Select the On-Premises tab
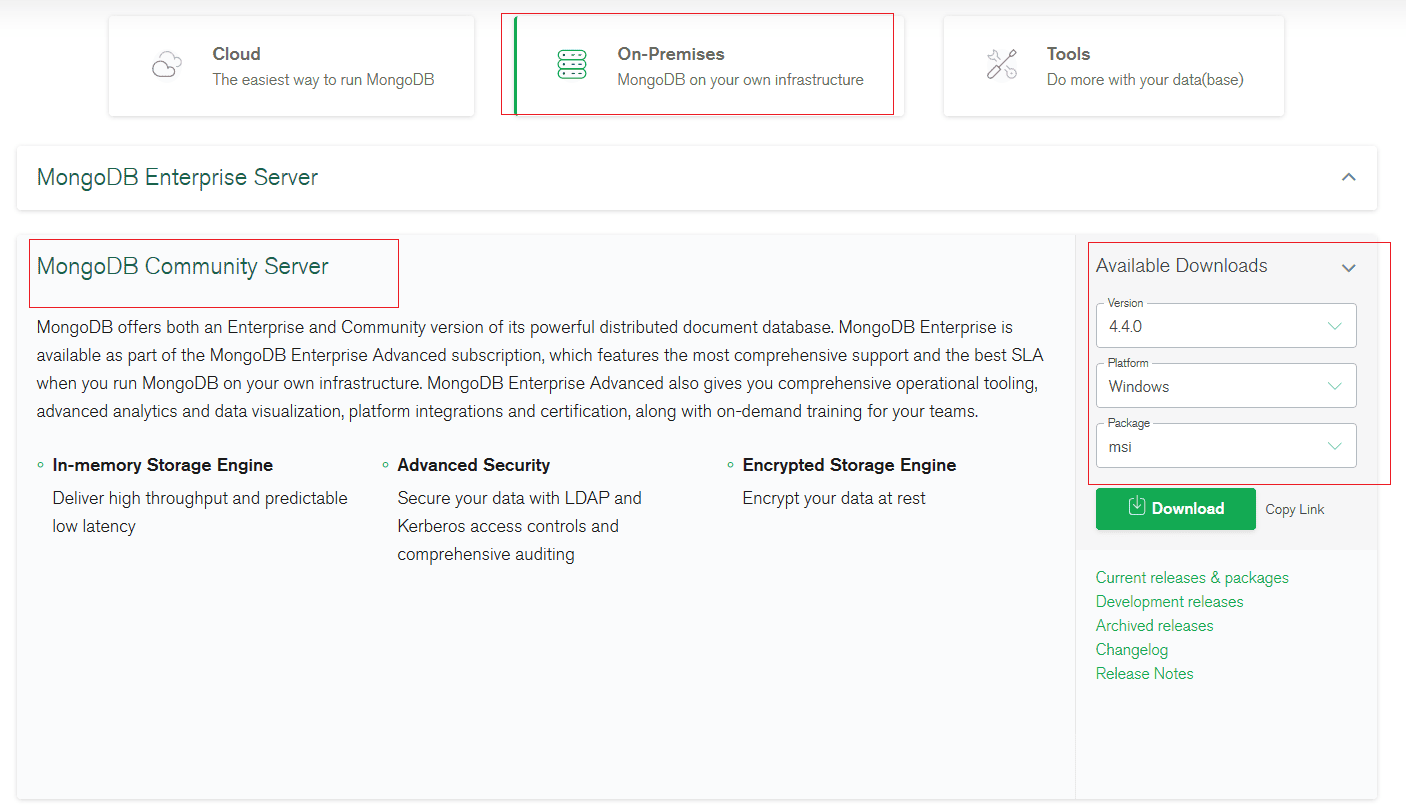 [x=704, y=66]
